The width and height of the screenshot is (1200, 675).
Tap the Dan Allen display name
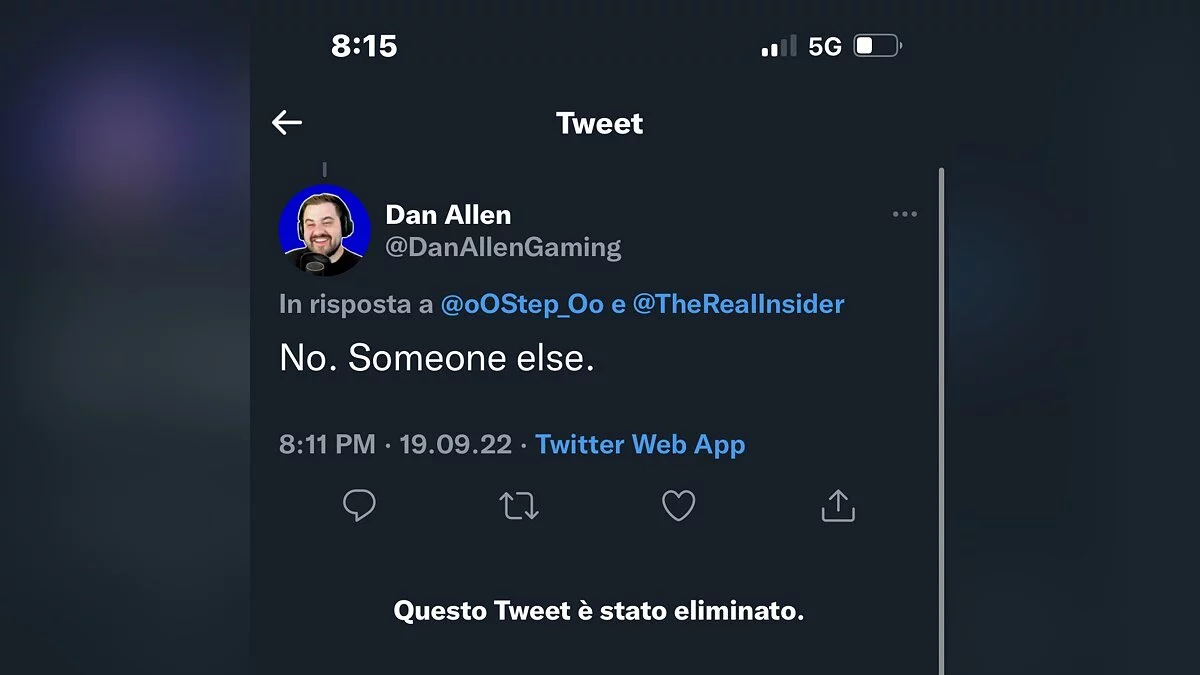448,214
